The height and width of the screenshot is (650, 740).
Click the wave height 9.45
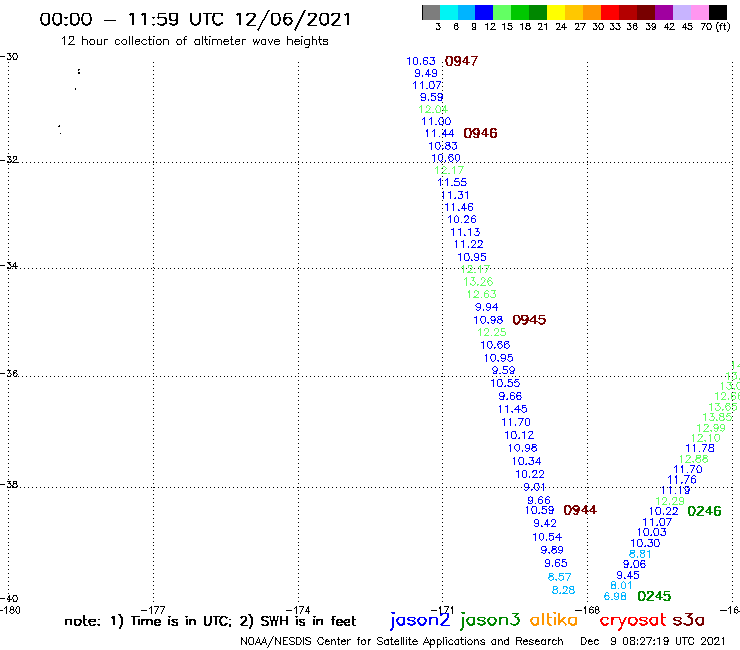point(628,575)
